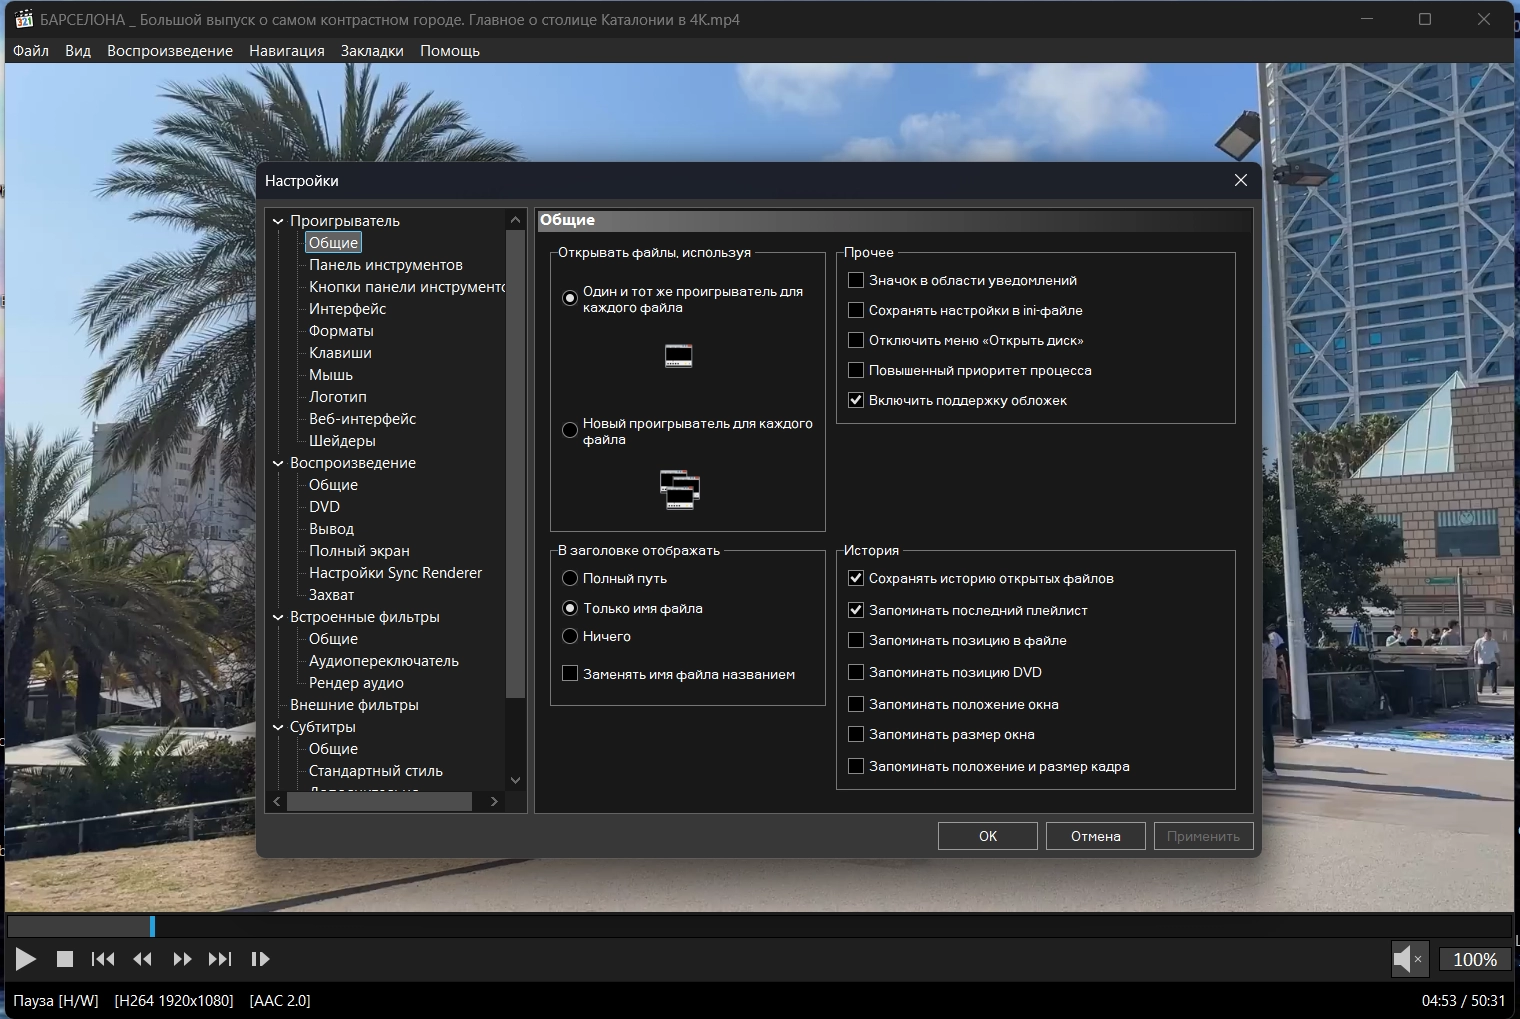
Task: Click the rewind (decrease speed) icon
Action: 142,959
